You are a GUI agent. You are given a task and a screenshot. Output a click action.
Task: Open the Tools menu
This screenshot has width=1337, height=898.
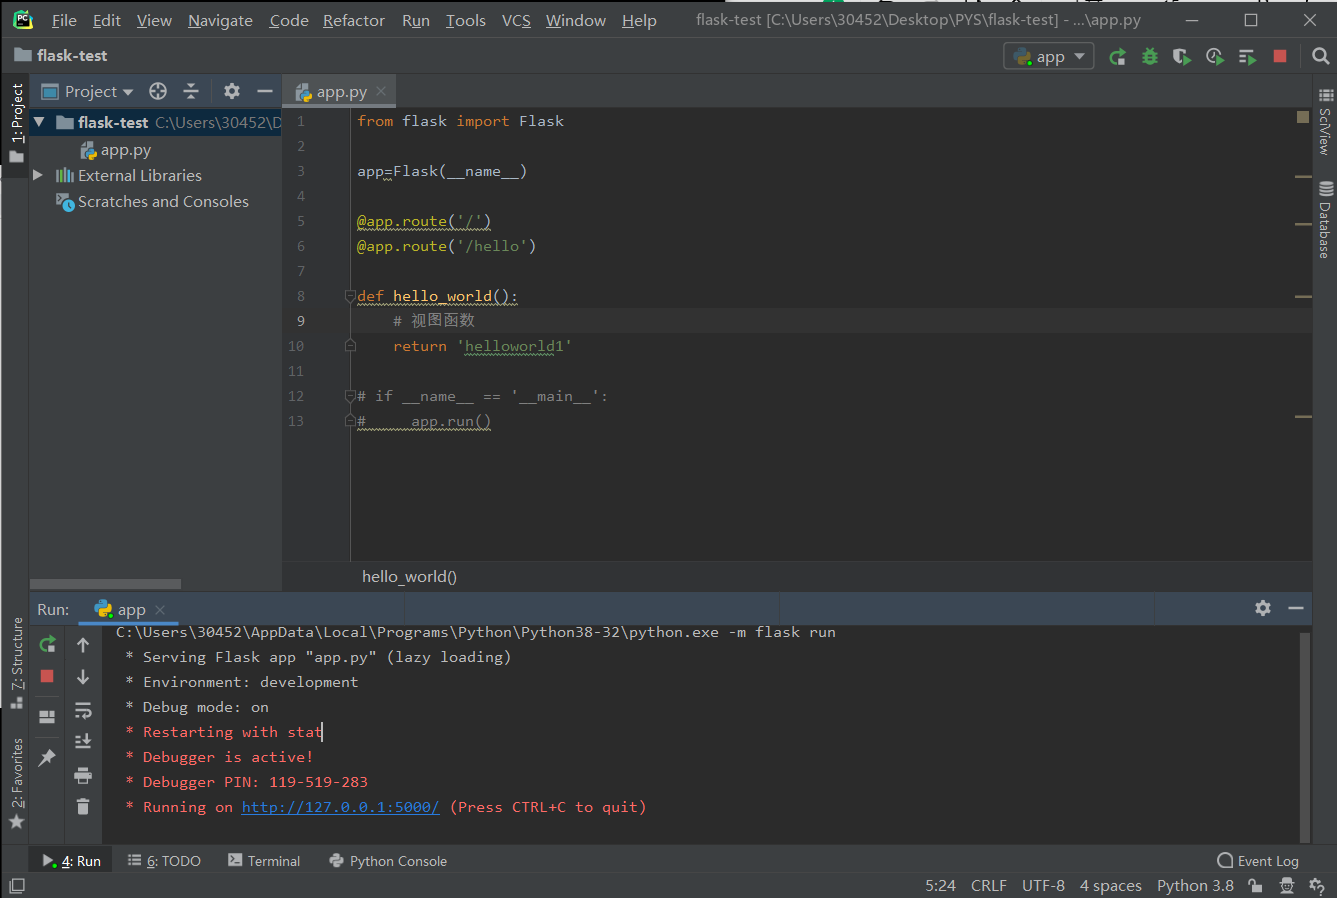click(x=465, y=20)
